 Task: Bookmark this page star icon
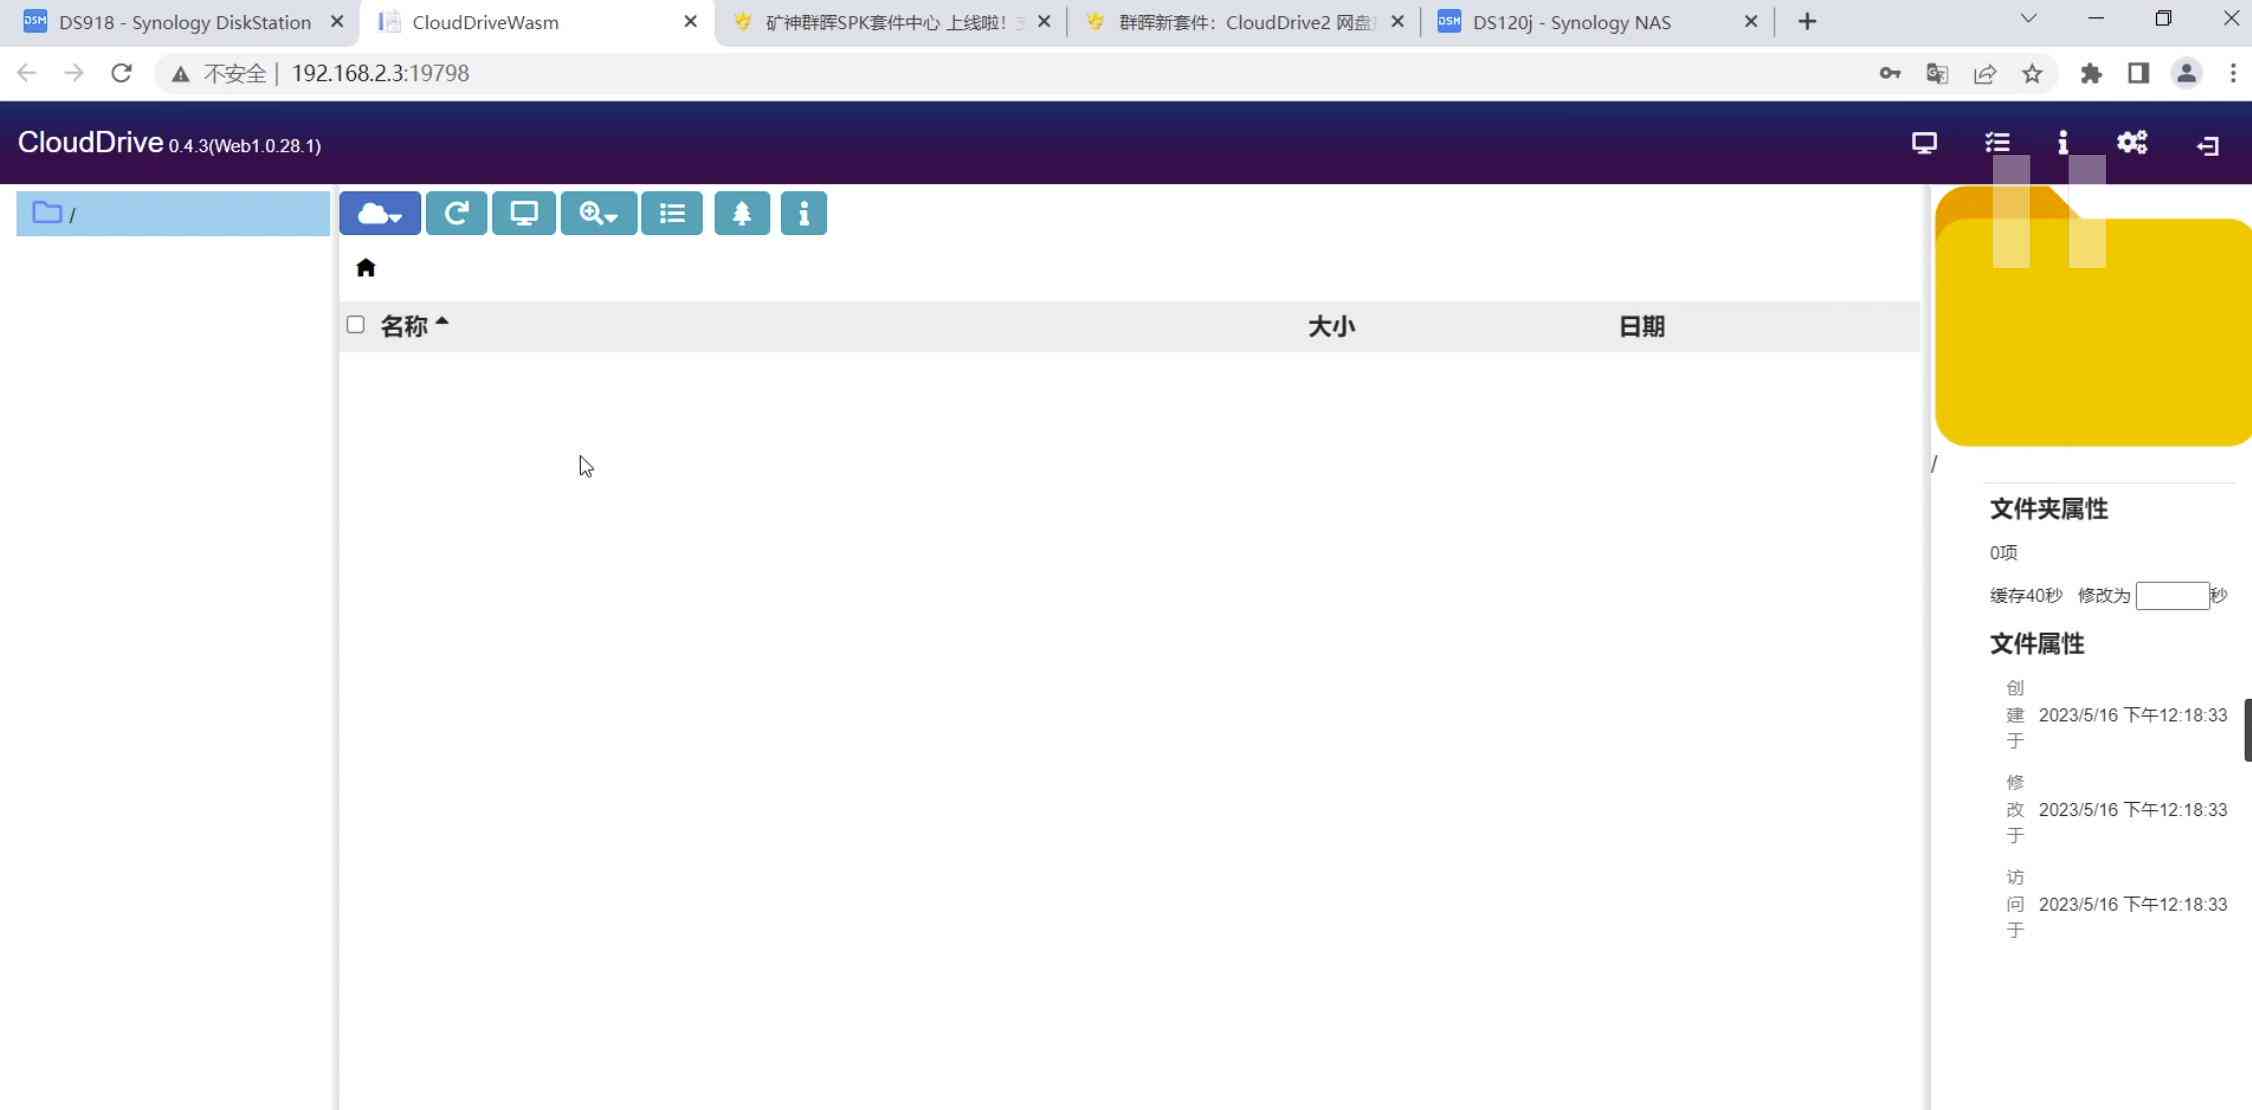point(2032,73)
